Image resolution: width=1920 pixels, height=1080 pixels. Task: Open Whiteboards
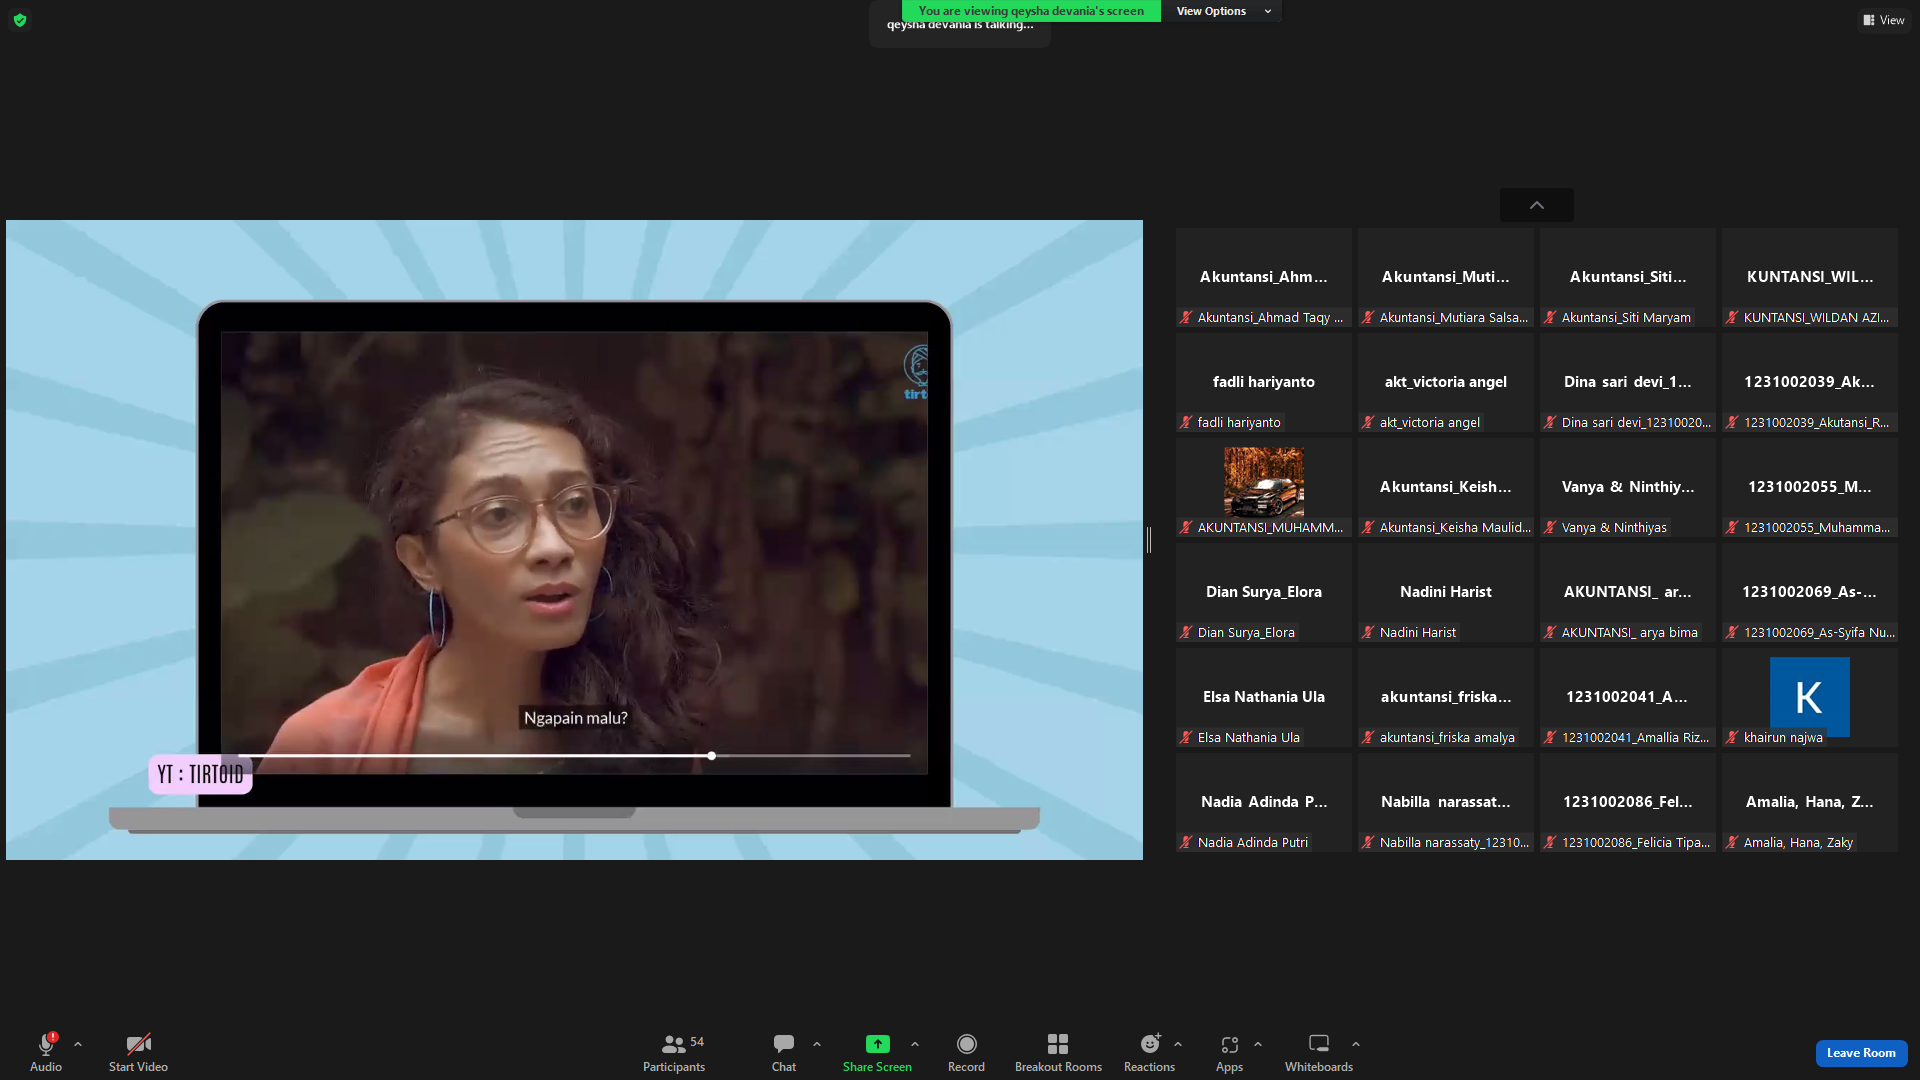1319,1052
